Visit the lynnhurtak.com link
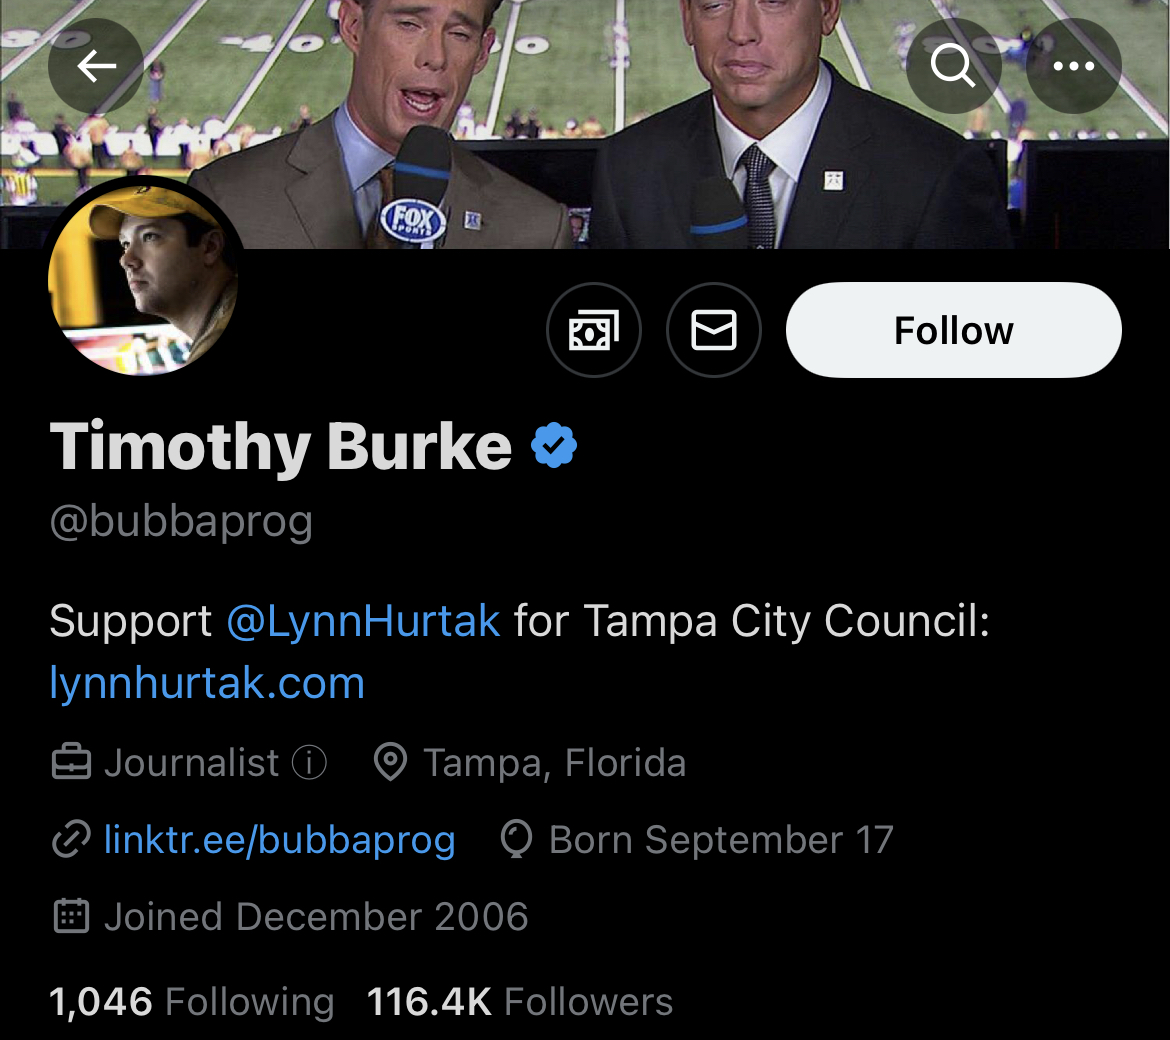The width and height of the screenshot is (1170, 1040). (x=207, y=683)
